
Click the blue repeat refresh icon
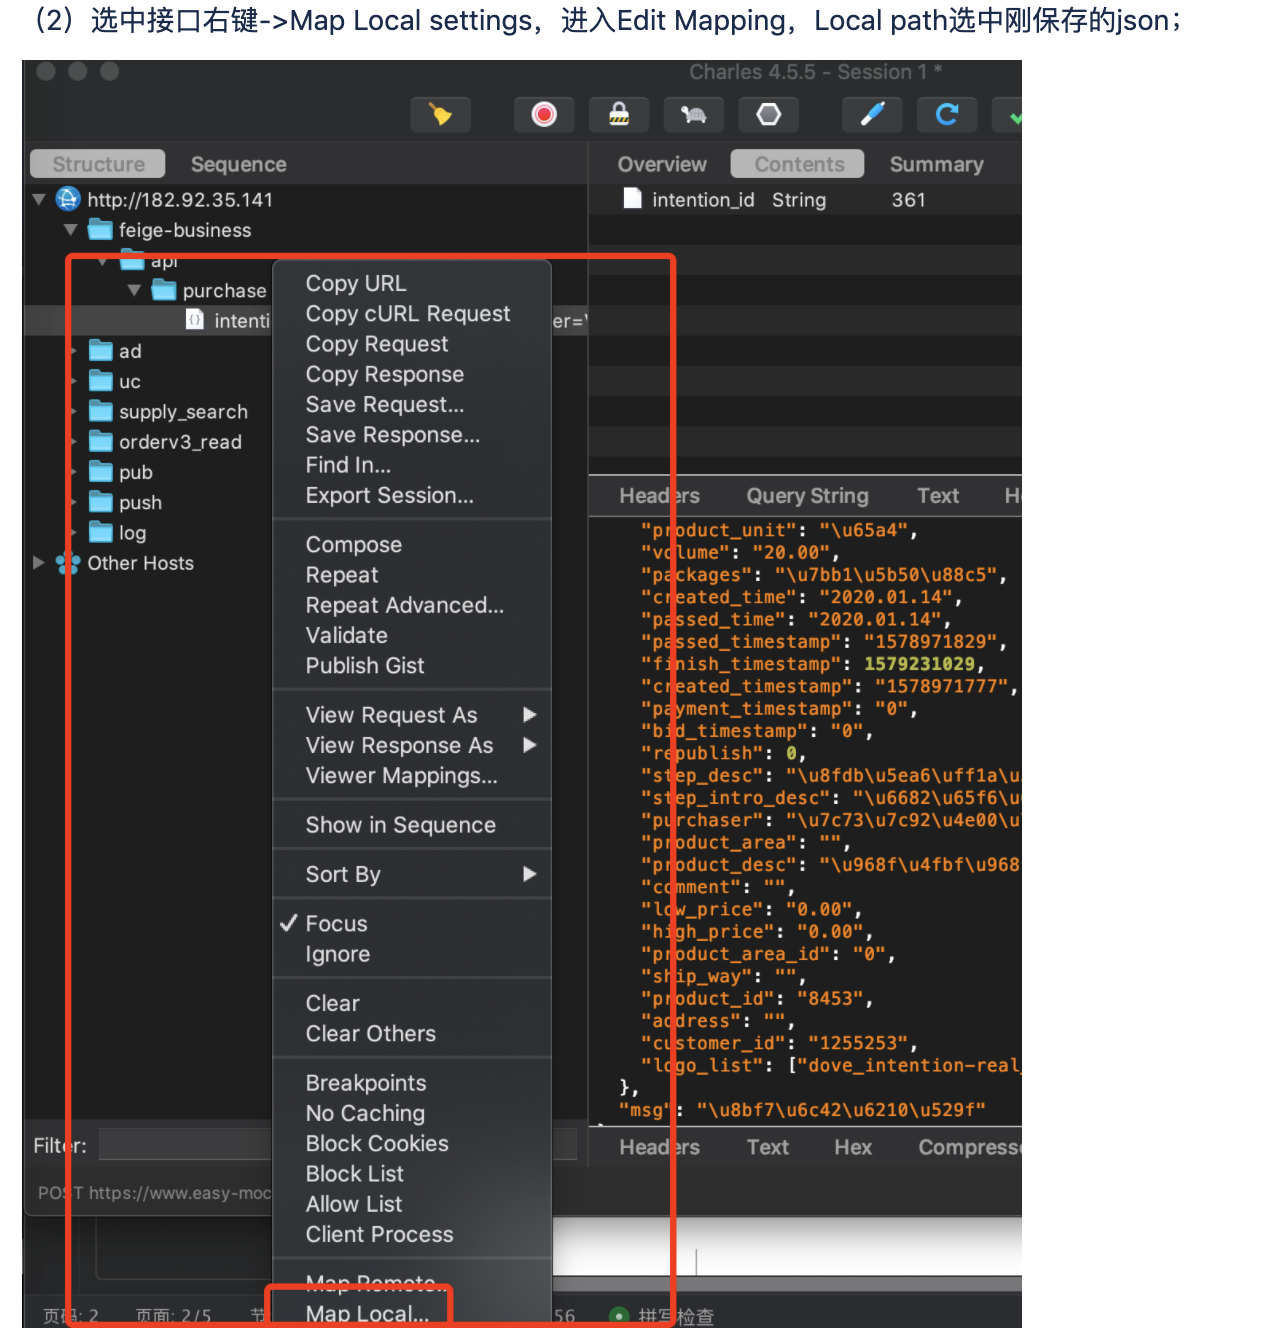tap(947, 115)
